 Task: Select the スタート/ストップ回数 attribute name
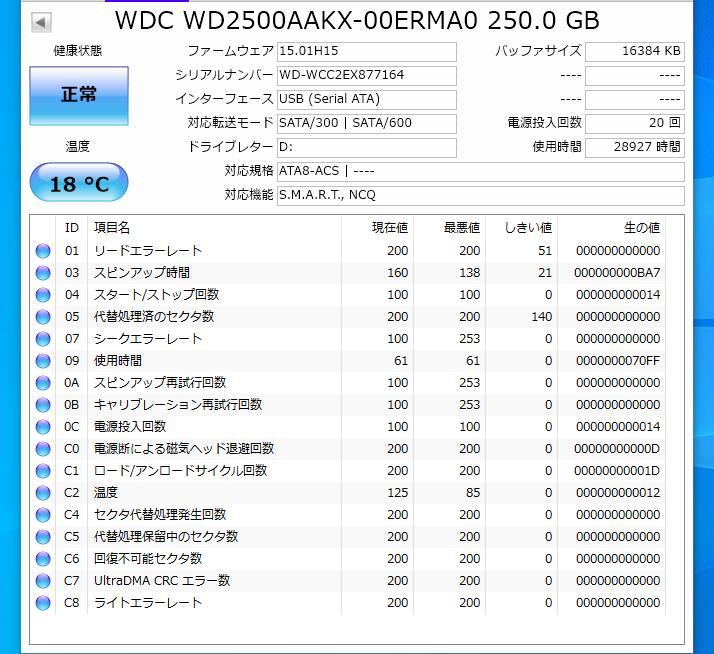click(157, 295)
